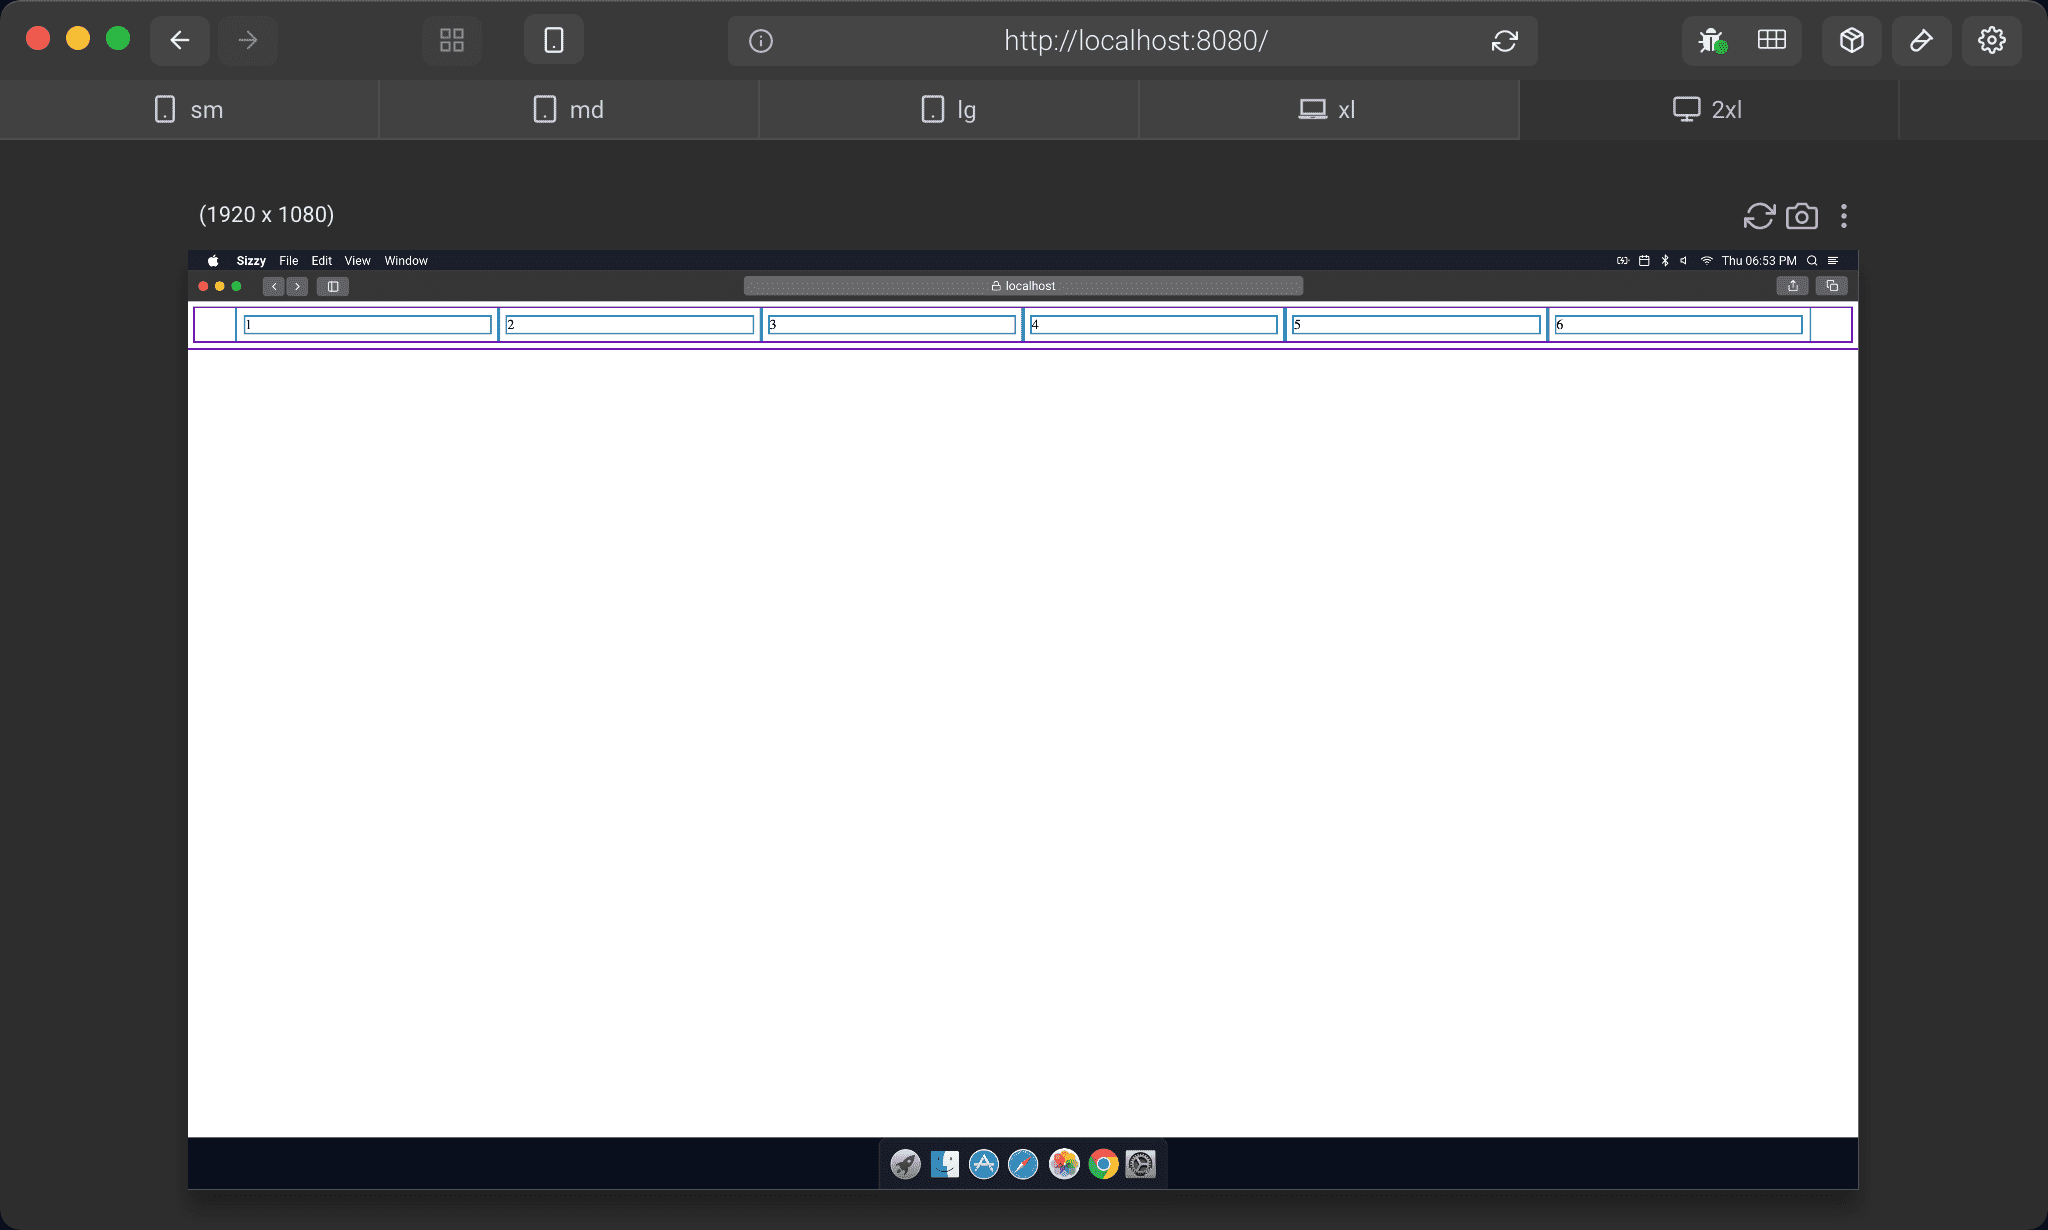
Task: Click the four-squares layout icon
Action: point(452,41)
